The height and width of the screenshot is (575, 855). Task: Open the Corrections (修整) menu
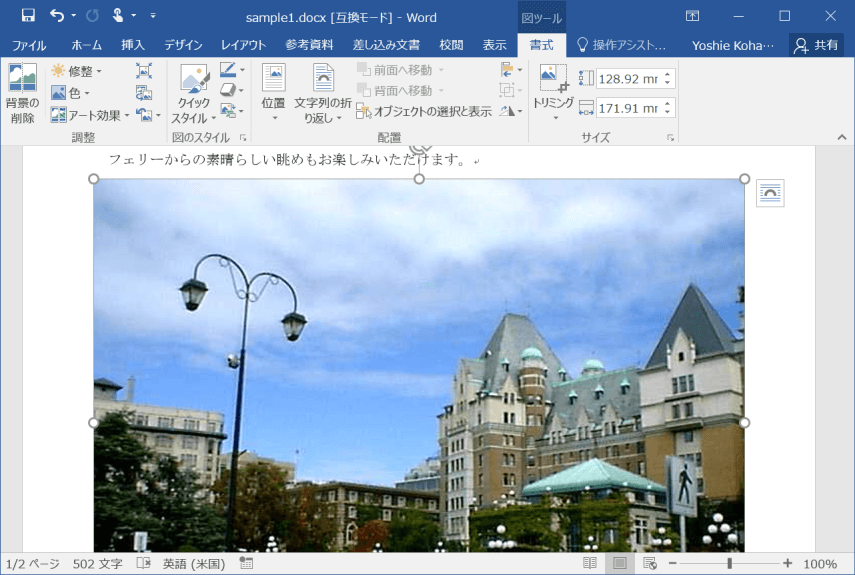point(77,71)
